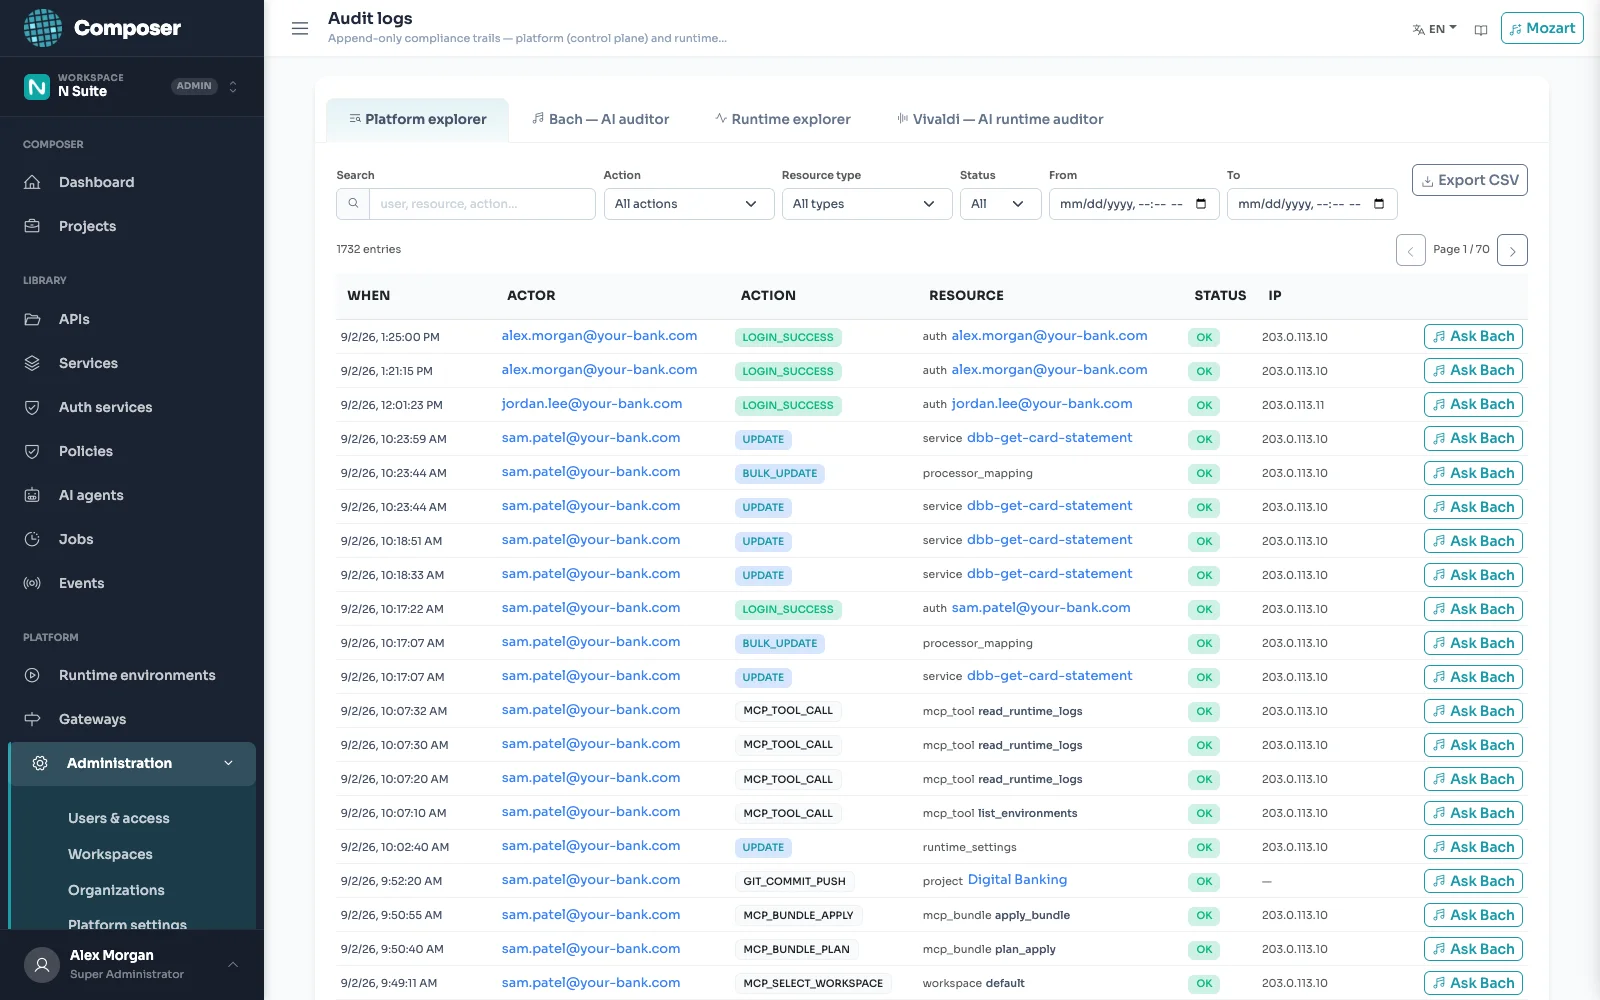Image resolution: width=1600 pixels, height=1000 pixels.
Task: Open the documentation book icon
Action: coord(1481,30)
